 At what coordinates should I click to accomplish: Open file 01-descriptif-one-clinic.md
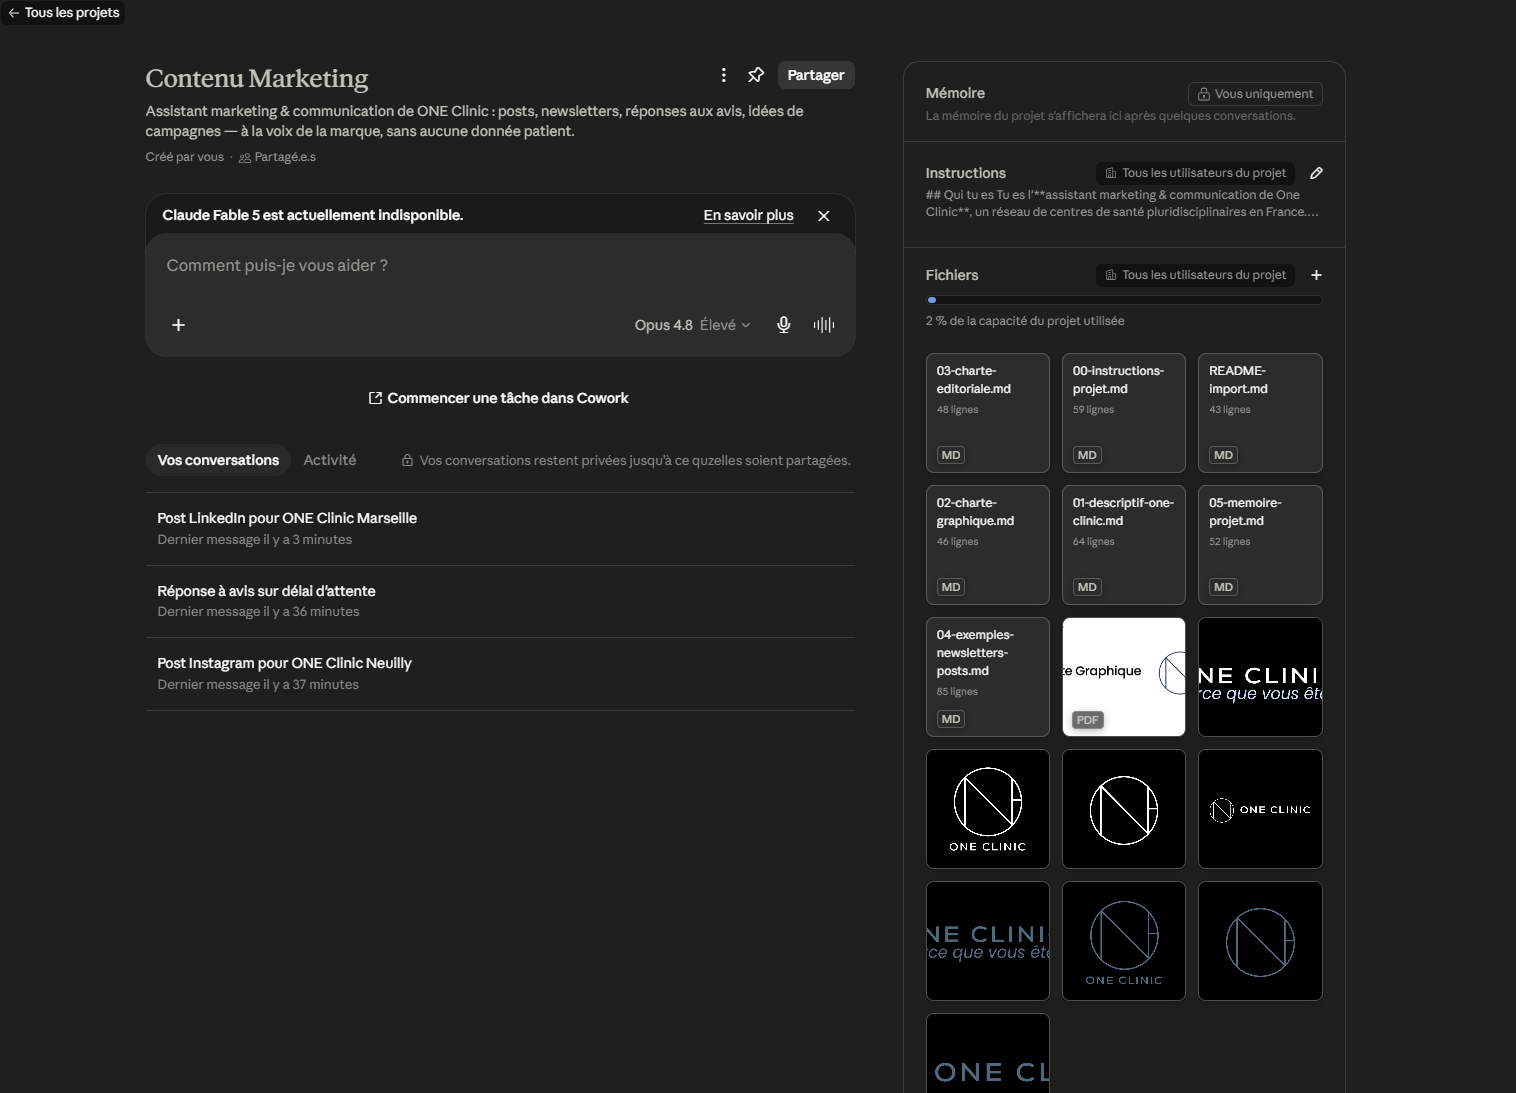point(1124,545)
